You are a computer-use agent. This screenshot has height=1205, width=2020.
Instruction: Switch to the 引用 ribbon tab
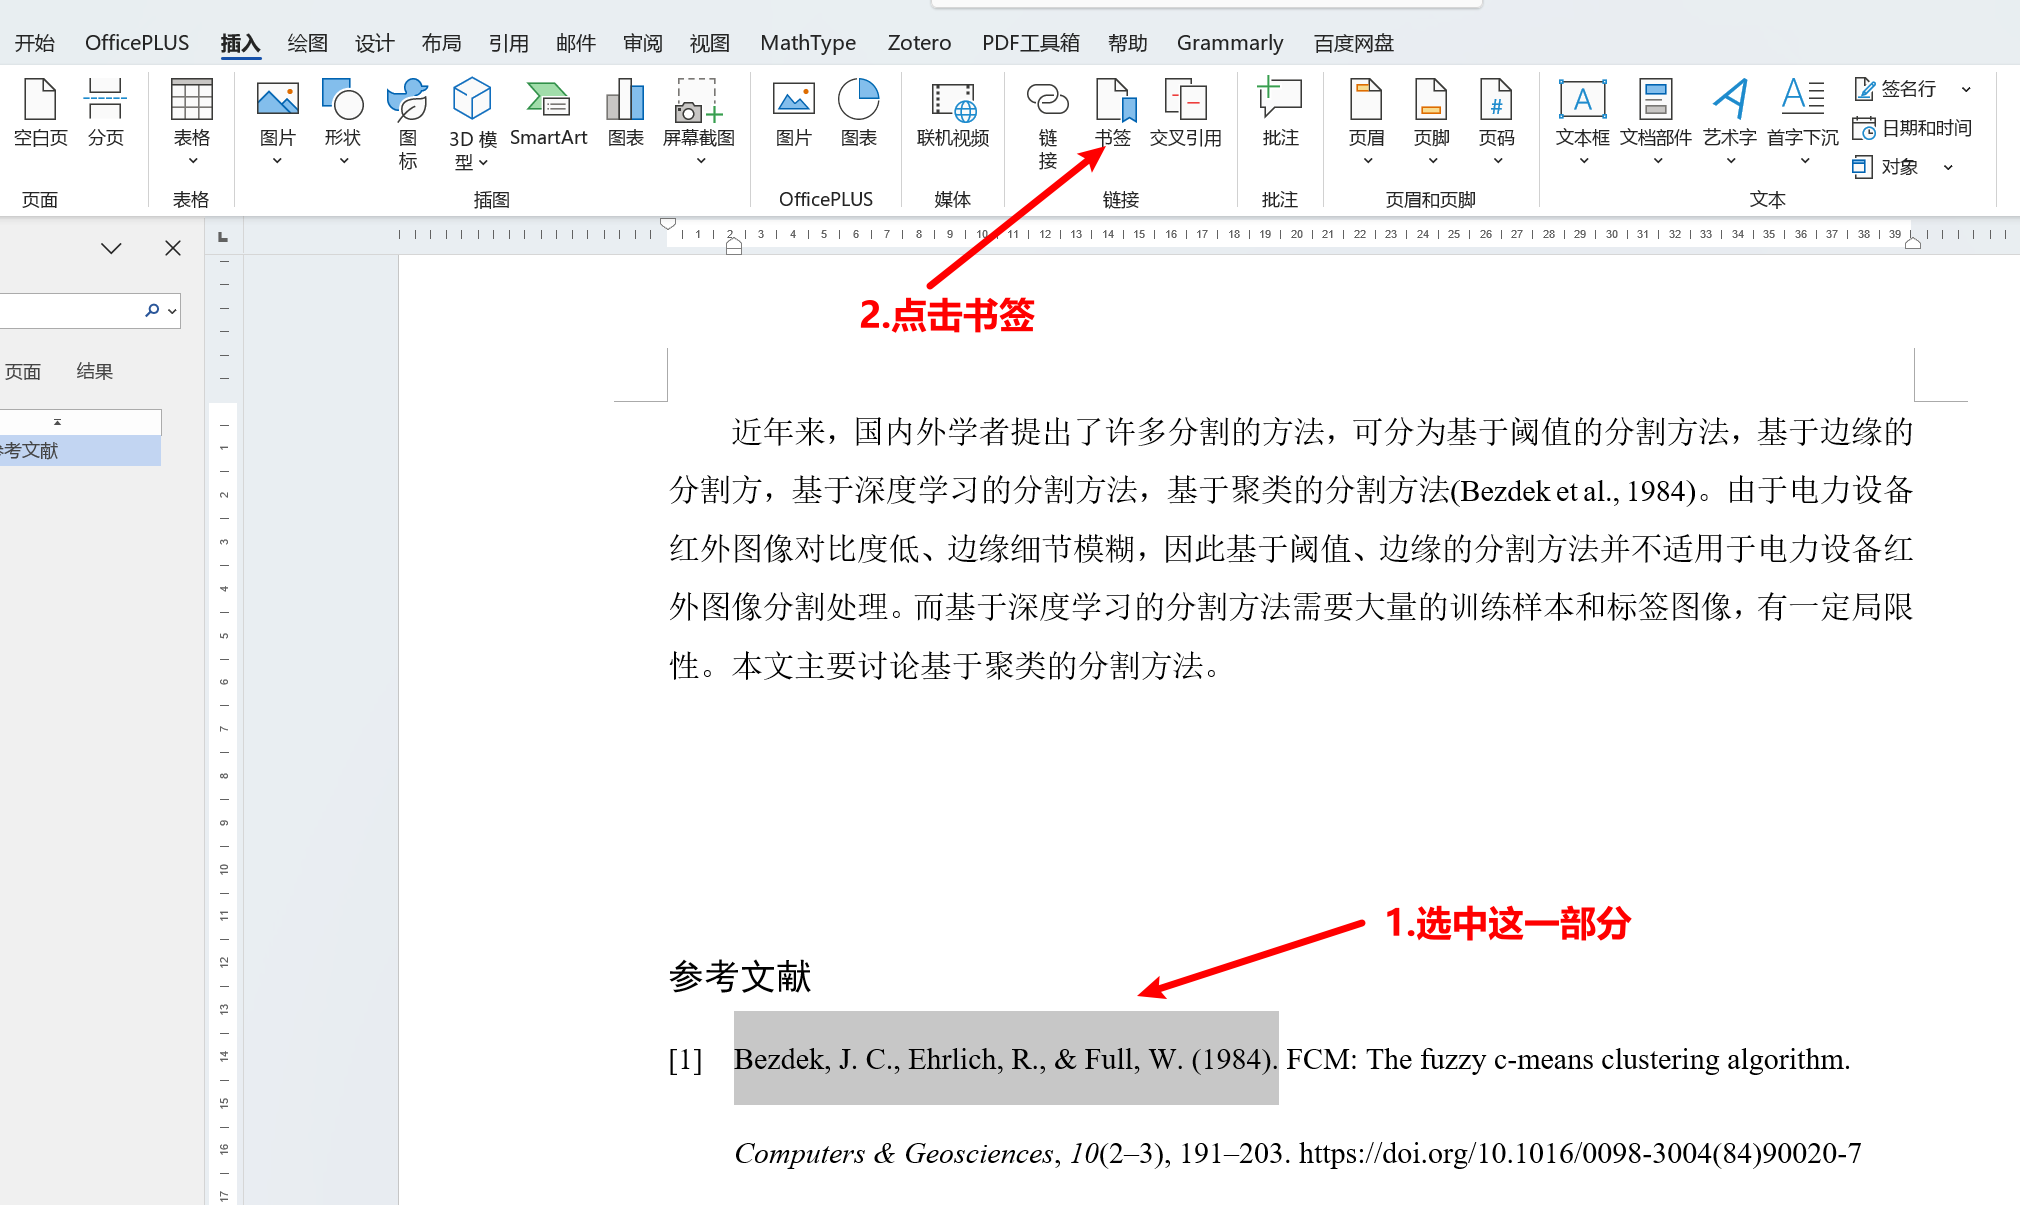[x=508, y=43]
